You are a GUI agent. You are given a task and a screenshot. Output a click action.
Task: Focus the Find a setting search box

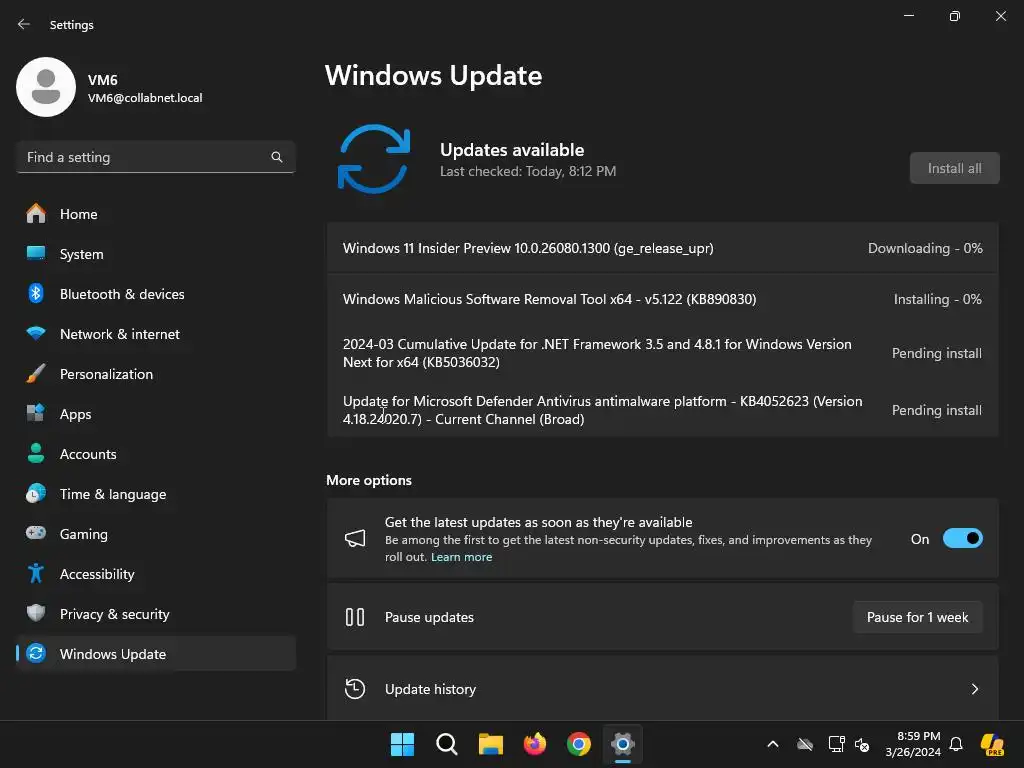coord(156,157)
